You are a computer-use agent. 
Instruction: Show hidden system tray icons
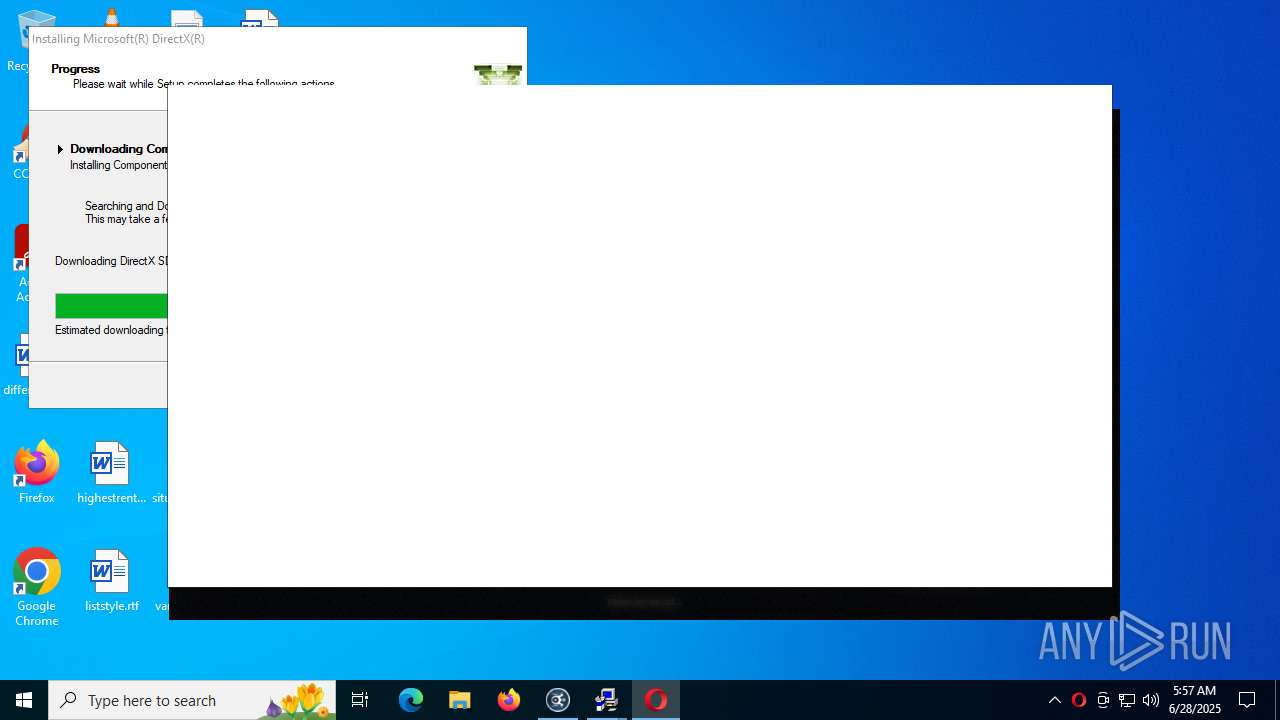point(1055,700)
